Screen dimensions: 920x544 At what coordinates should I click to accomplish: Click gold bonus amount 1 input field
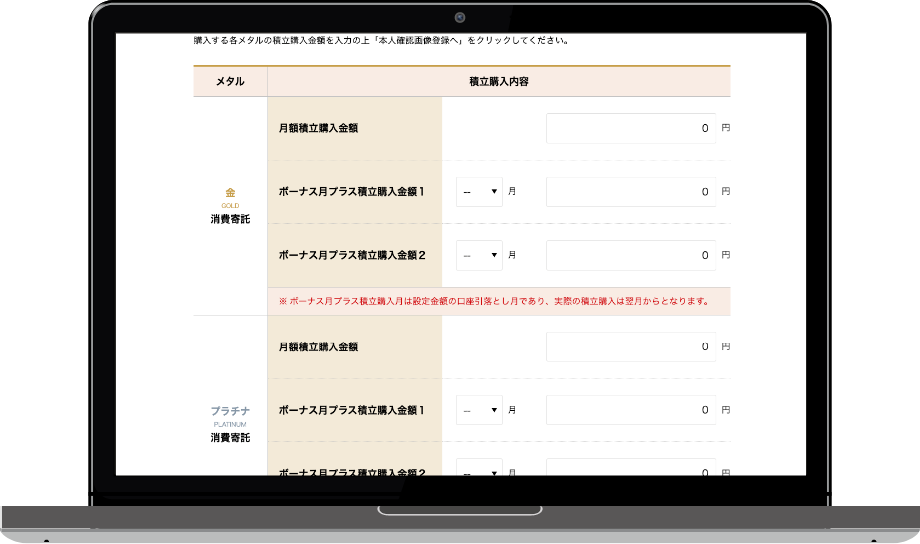point(631,191)
